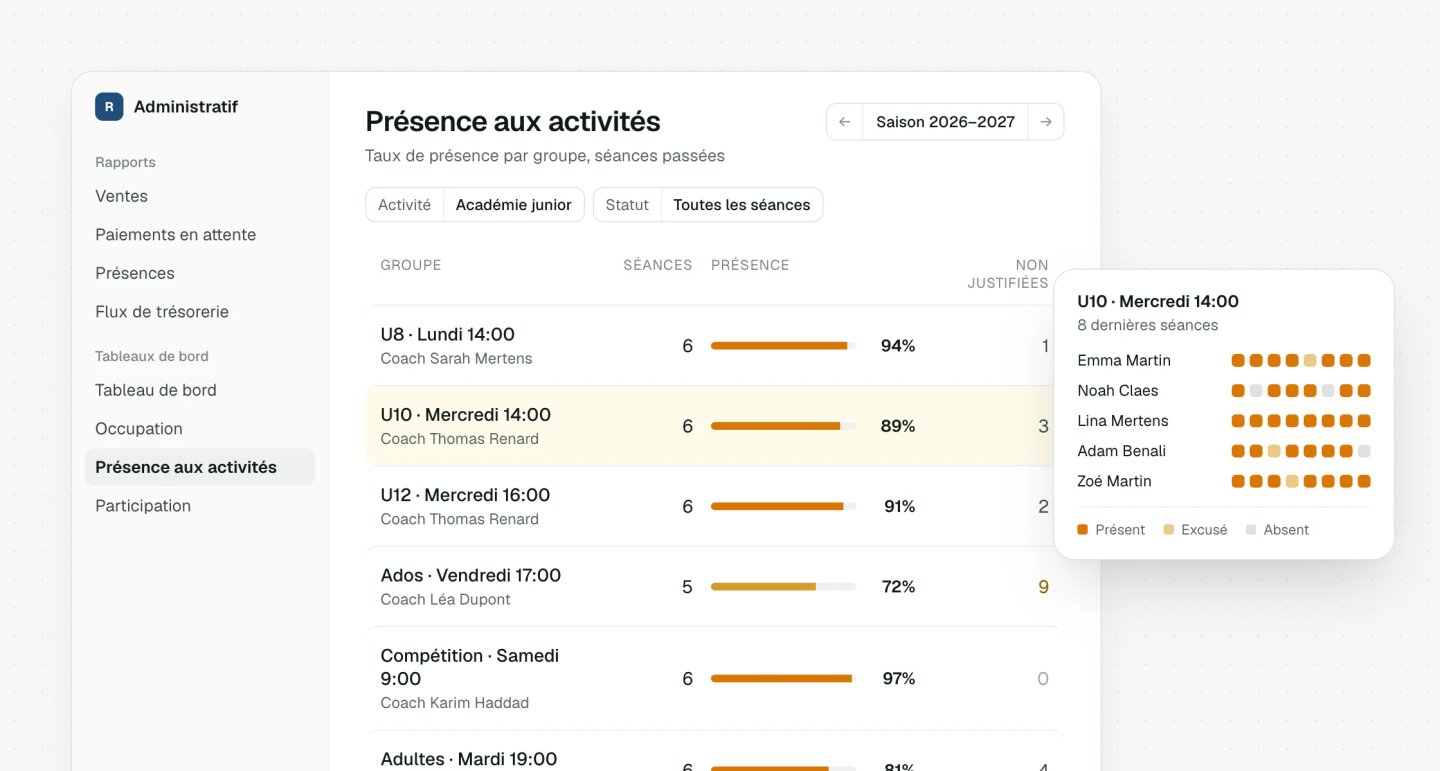
Task: Sort by the Présence column header
Action: point(750,265)
